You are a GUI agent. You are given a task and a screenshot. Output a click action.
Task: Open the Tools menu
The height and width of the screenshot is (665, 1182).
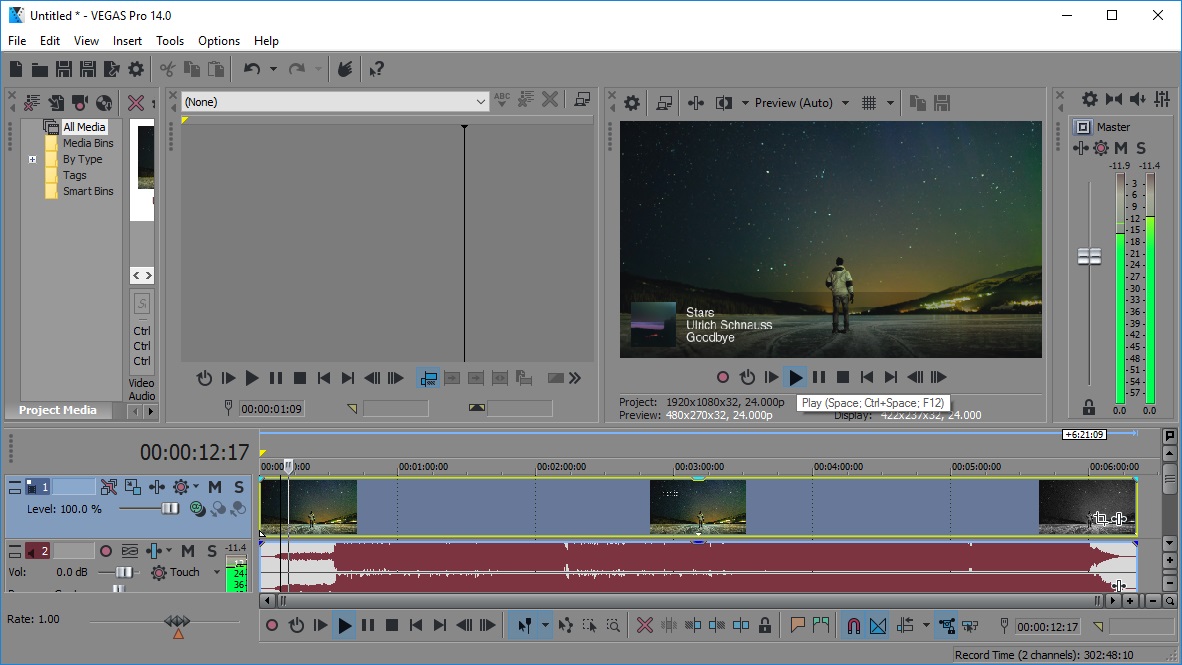170,41
